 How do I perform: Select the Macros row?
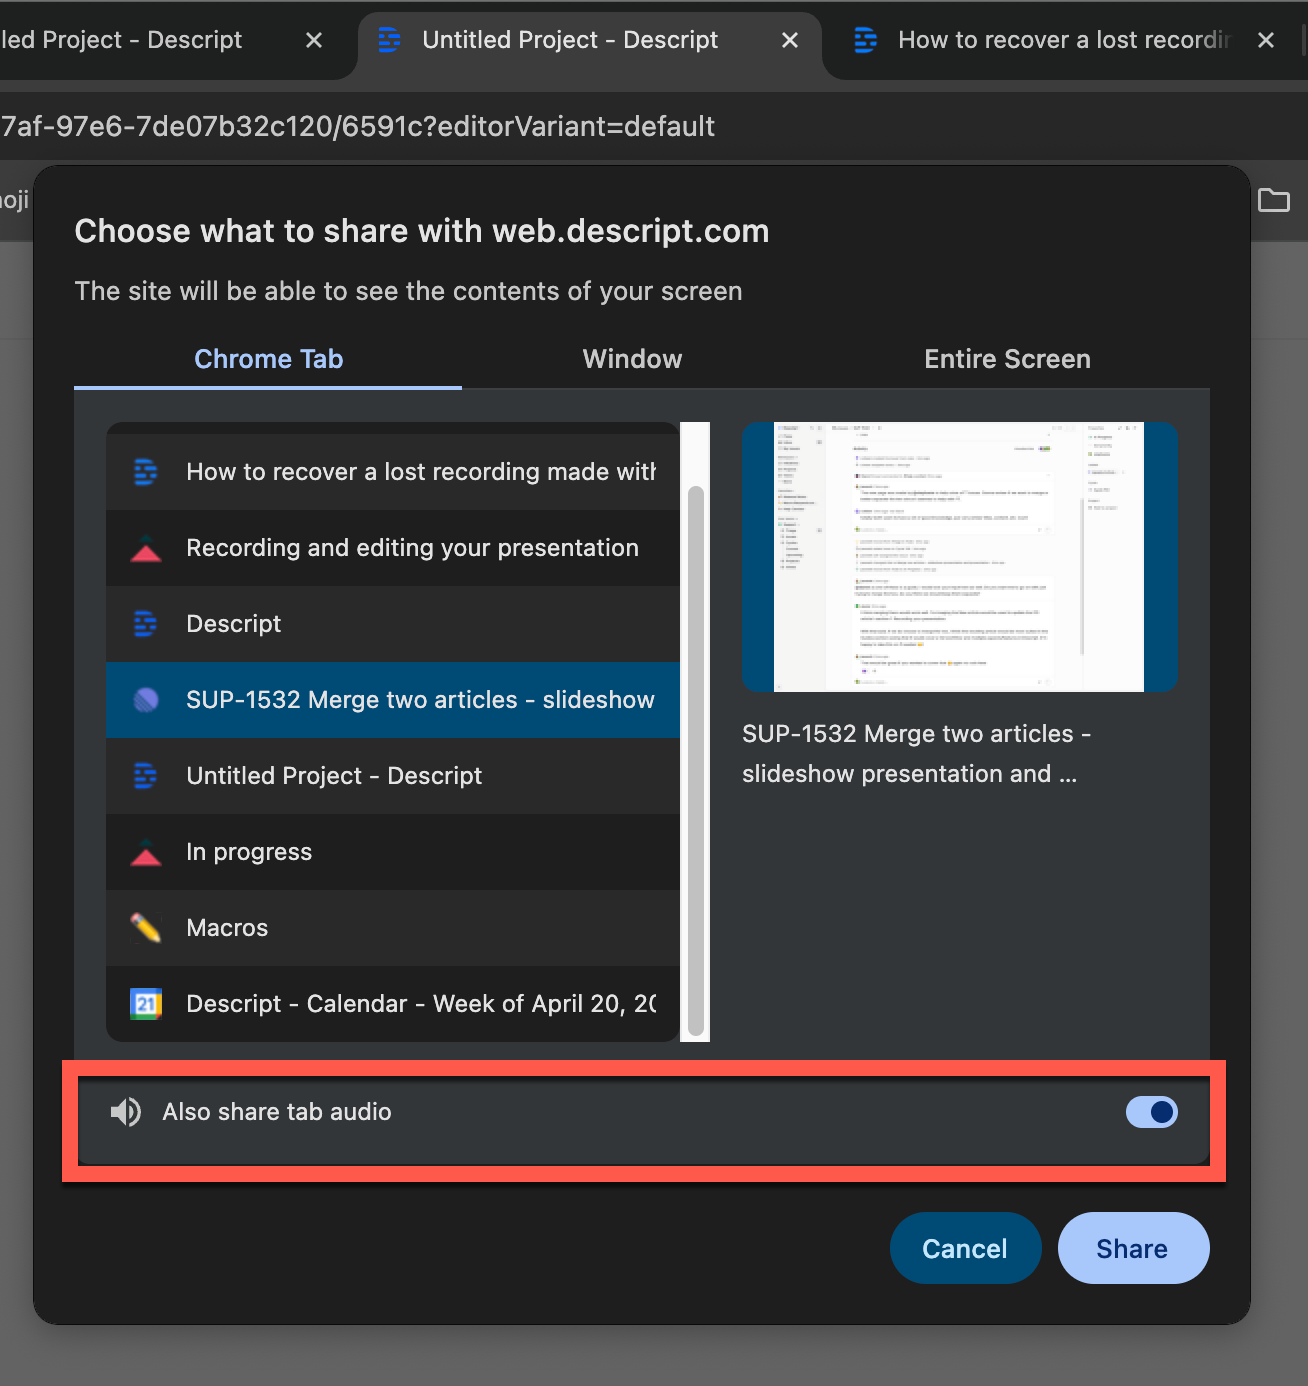point(393,928)
